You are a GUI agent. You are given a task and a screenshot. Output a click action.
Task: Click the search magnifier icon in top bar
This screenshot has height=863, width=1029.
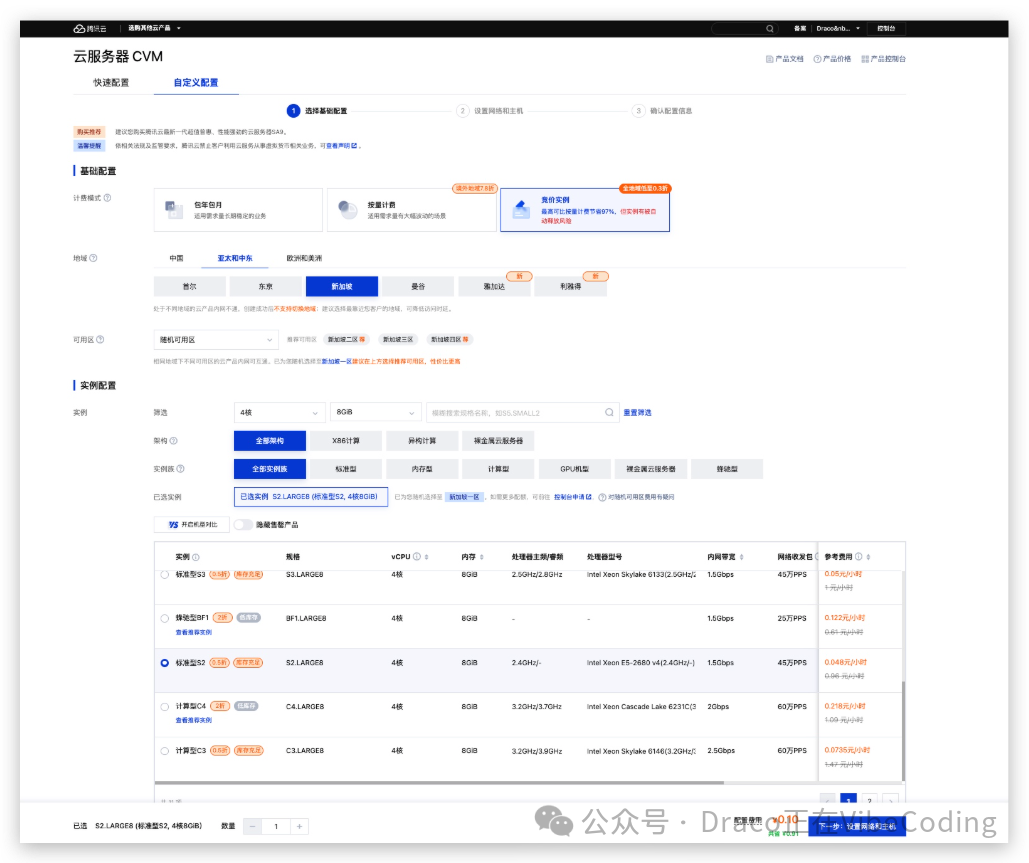click(x=769, y=29)
